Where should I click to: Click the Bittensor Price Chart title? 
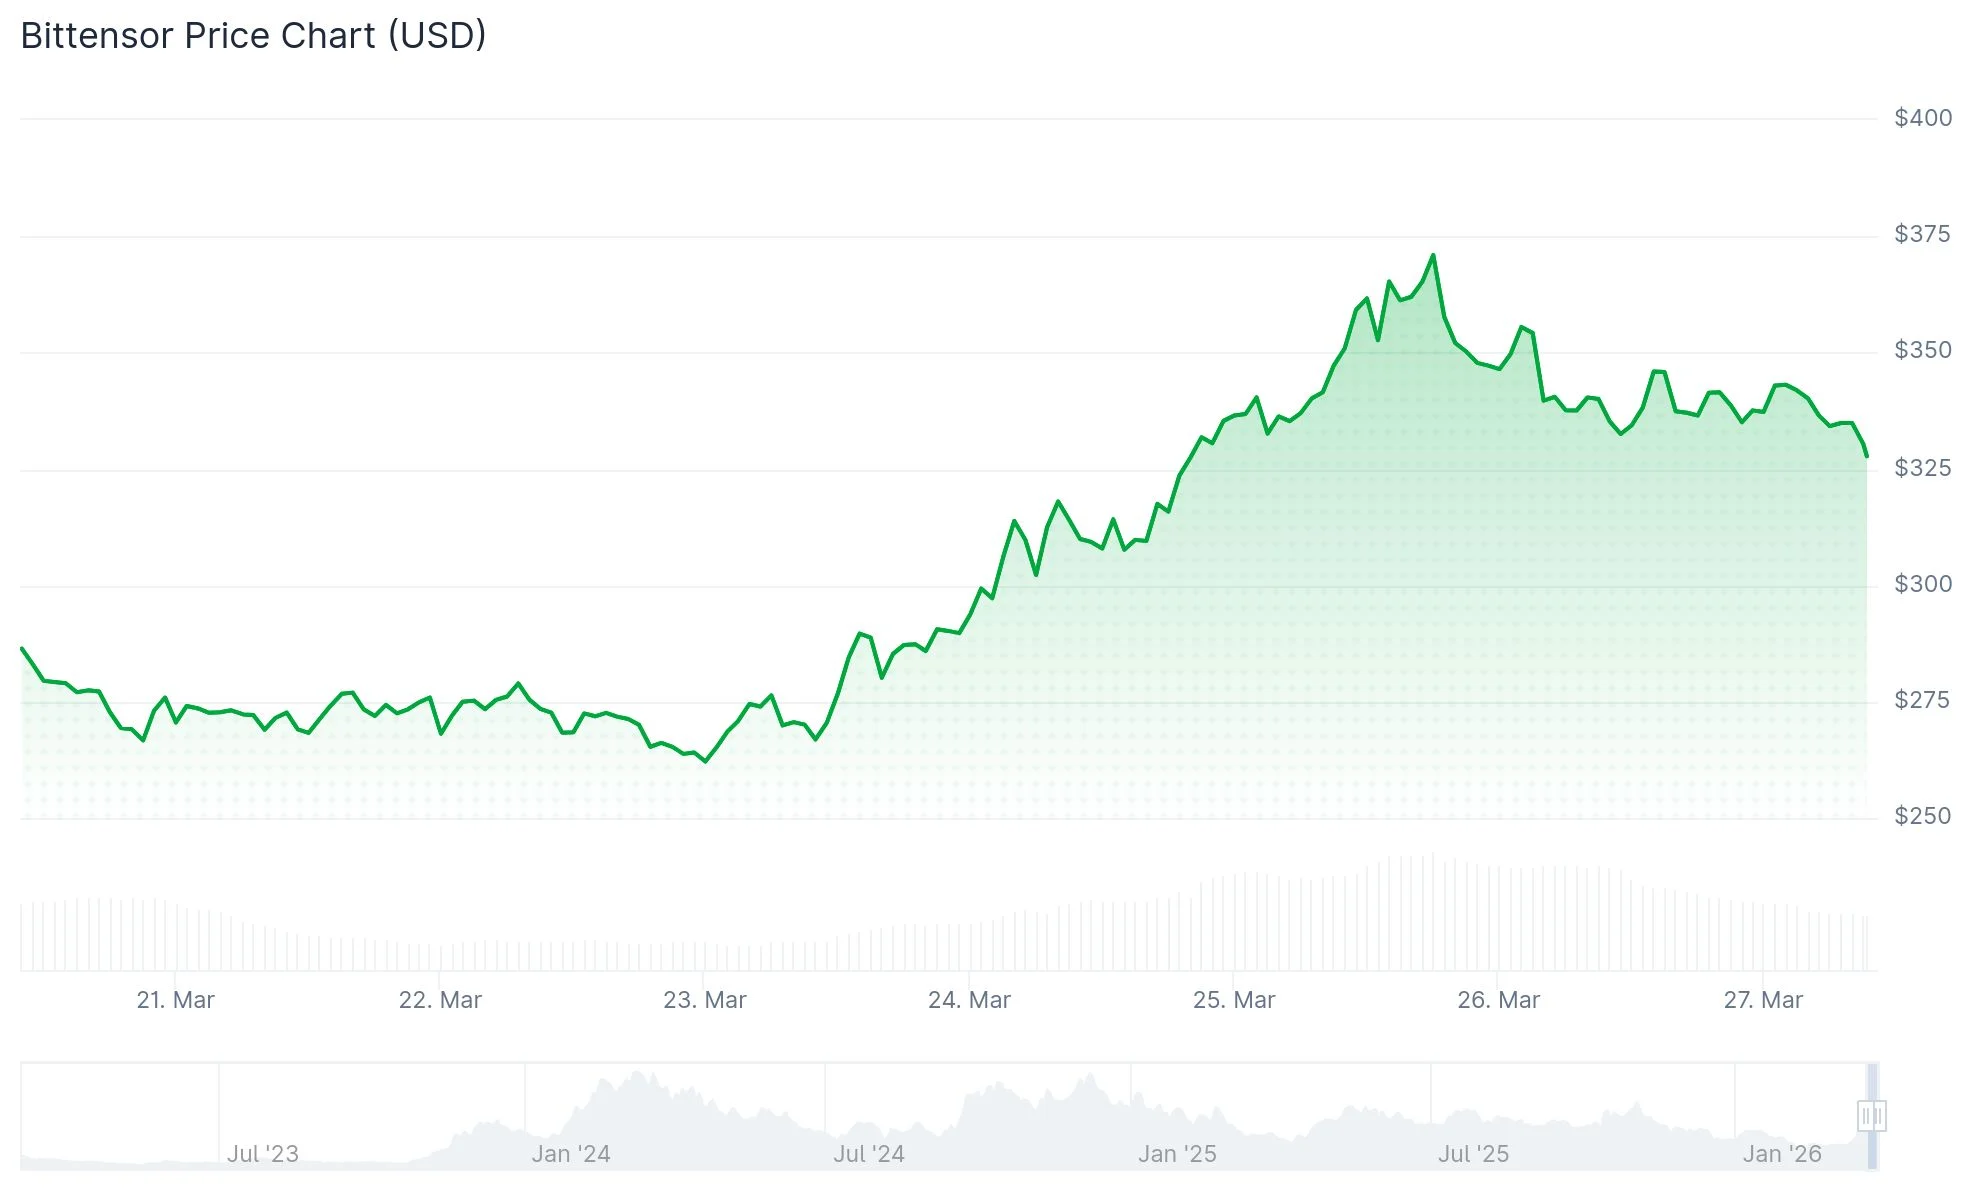tap(253, 36)
